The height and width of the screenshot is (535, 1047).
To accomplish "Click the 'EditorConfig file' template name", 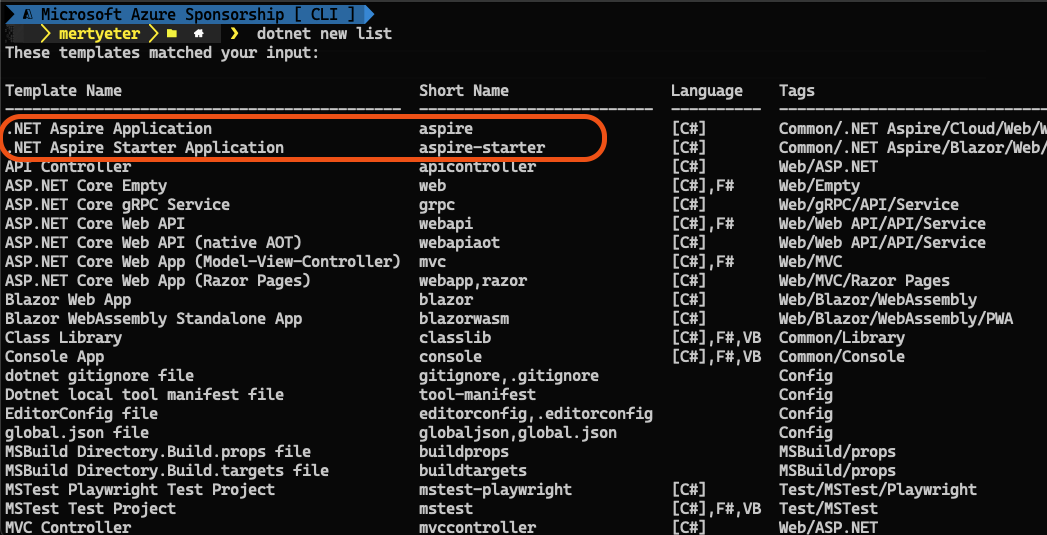I will click(81, 413).
